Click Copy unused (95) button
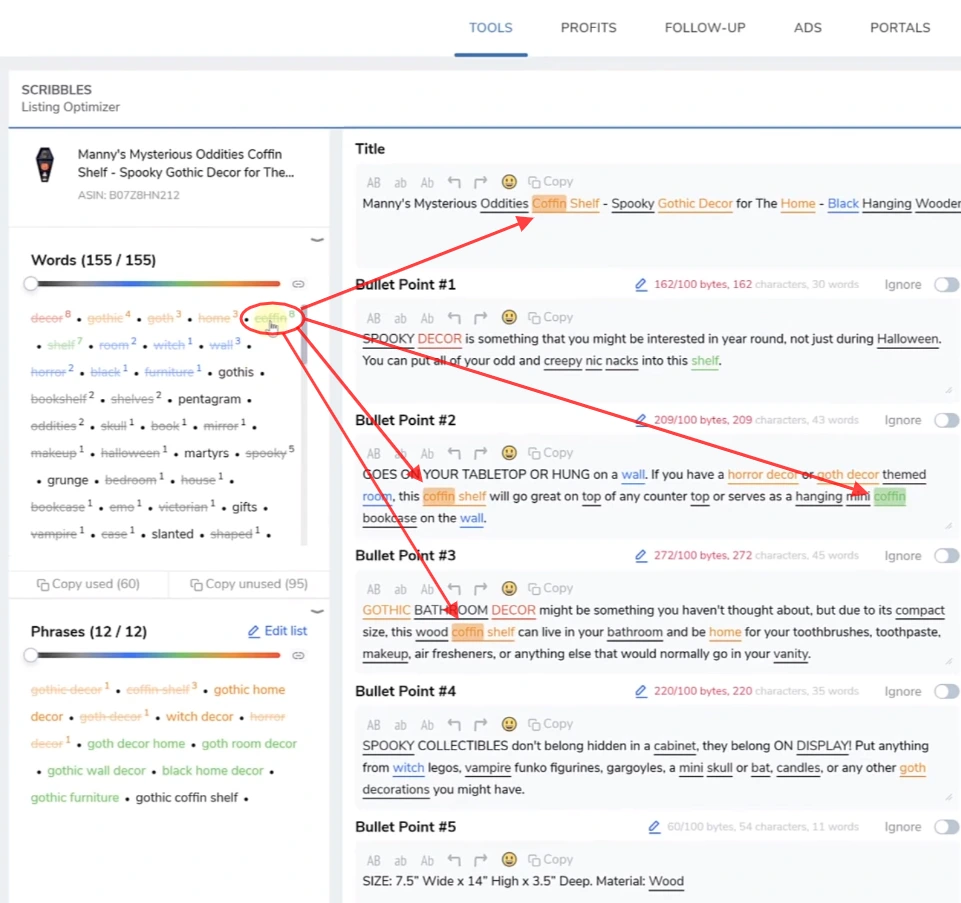Viewport: 961px width, 903px height. pos(248,584)
